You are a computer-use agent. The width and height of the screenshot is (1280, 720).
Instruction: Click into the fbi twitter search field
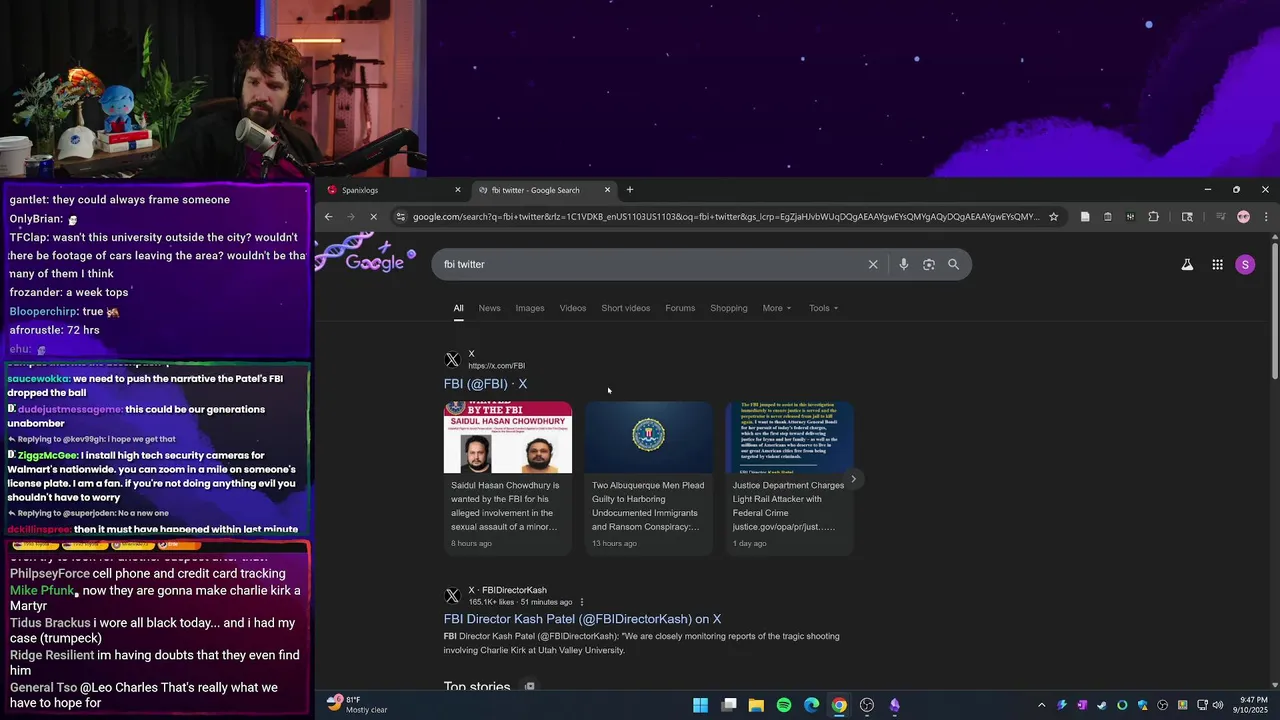click(650, 264)
